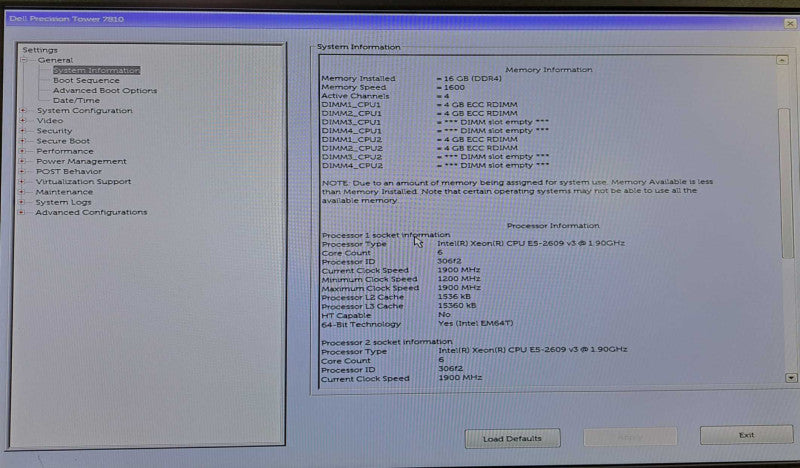Expand the Virtualization Support node

(x=21, y=182)
